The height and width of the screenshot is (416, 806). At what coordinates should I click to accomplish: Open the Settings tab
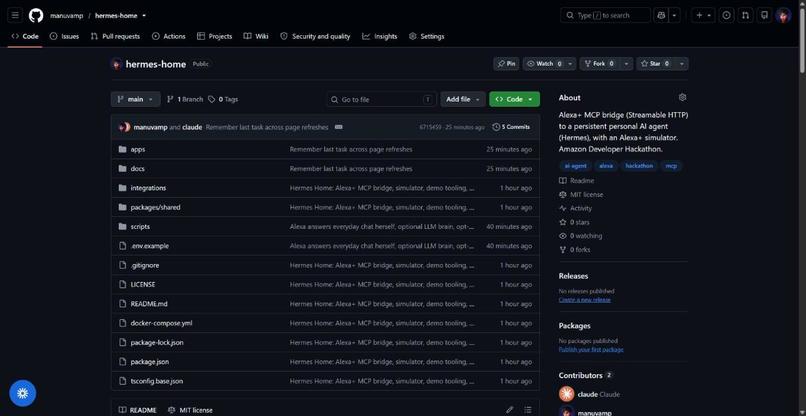(x=427, y=37)
